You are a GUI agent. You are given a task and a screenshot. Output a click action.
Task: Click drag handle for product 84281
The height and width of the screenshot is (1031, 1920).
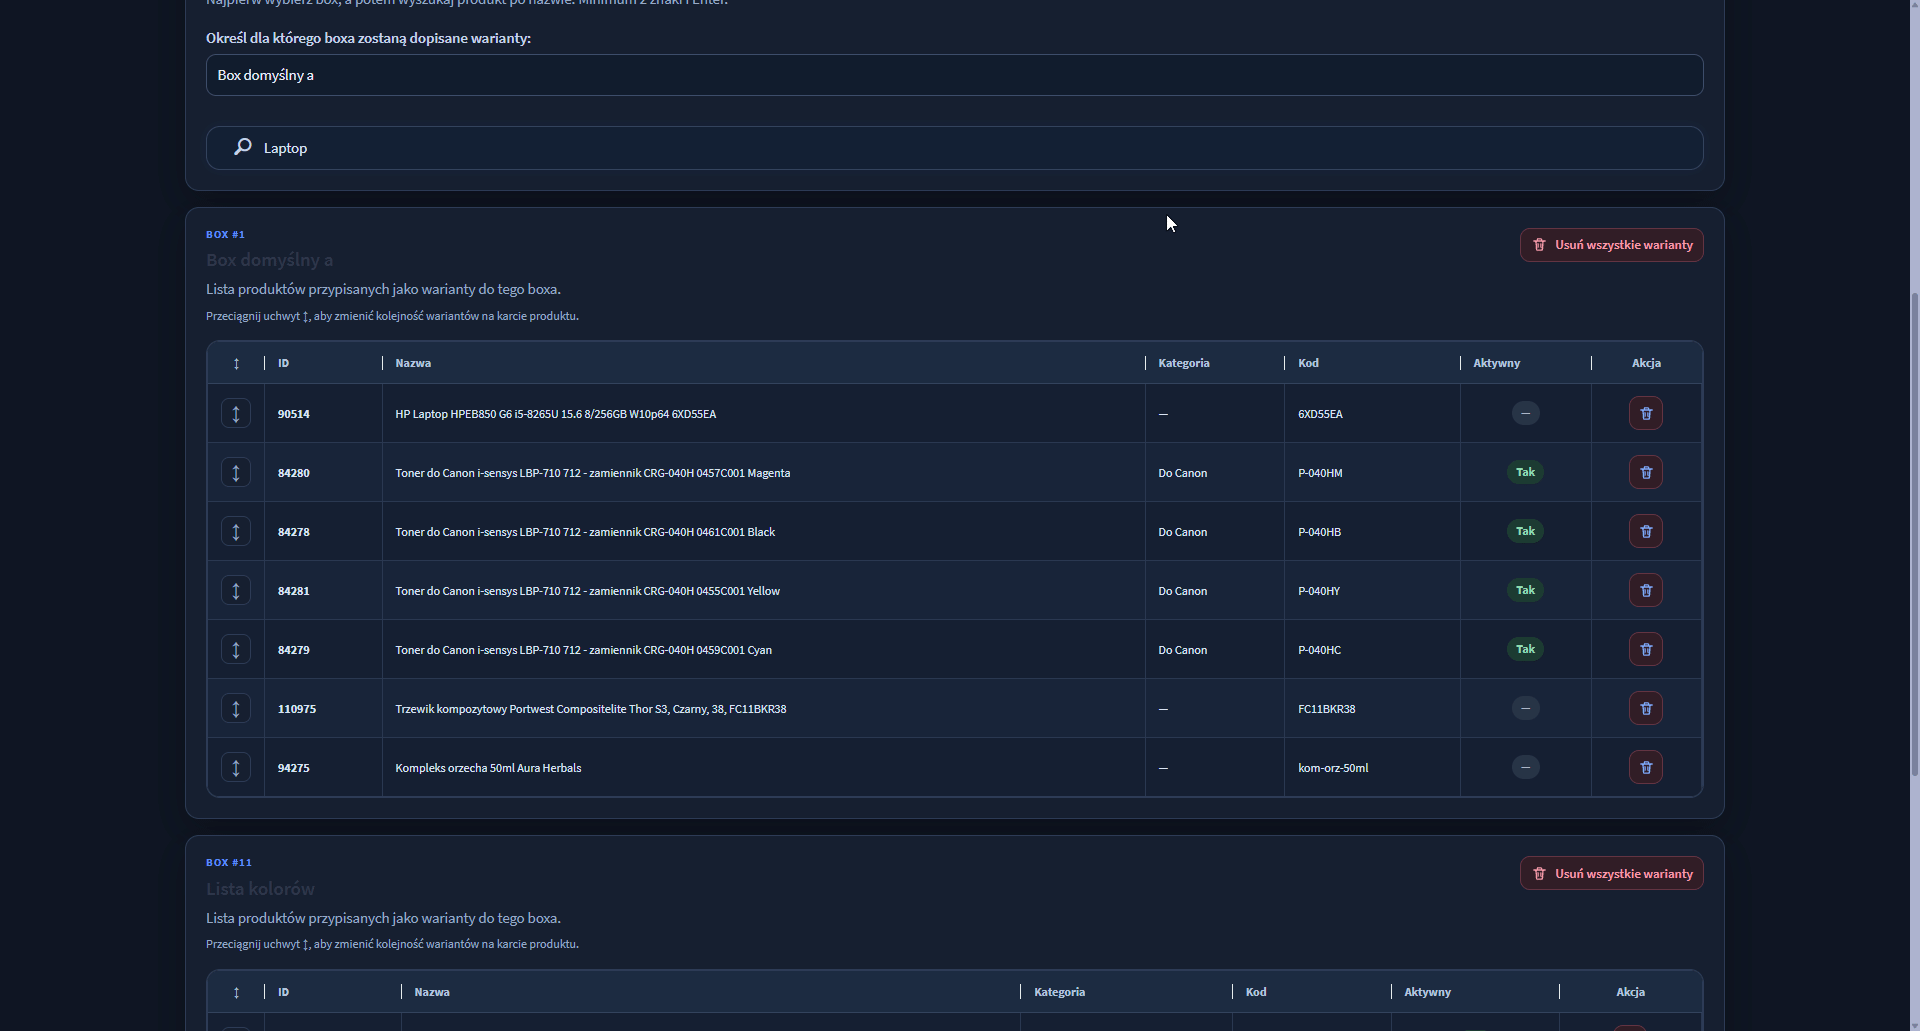tap(236, 590)
